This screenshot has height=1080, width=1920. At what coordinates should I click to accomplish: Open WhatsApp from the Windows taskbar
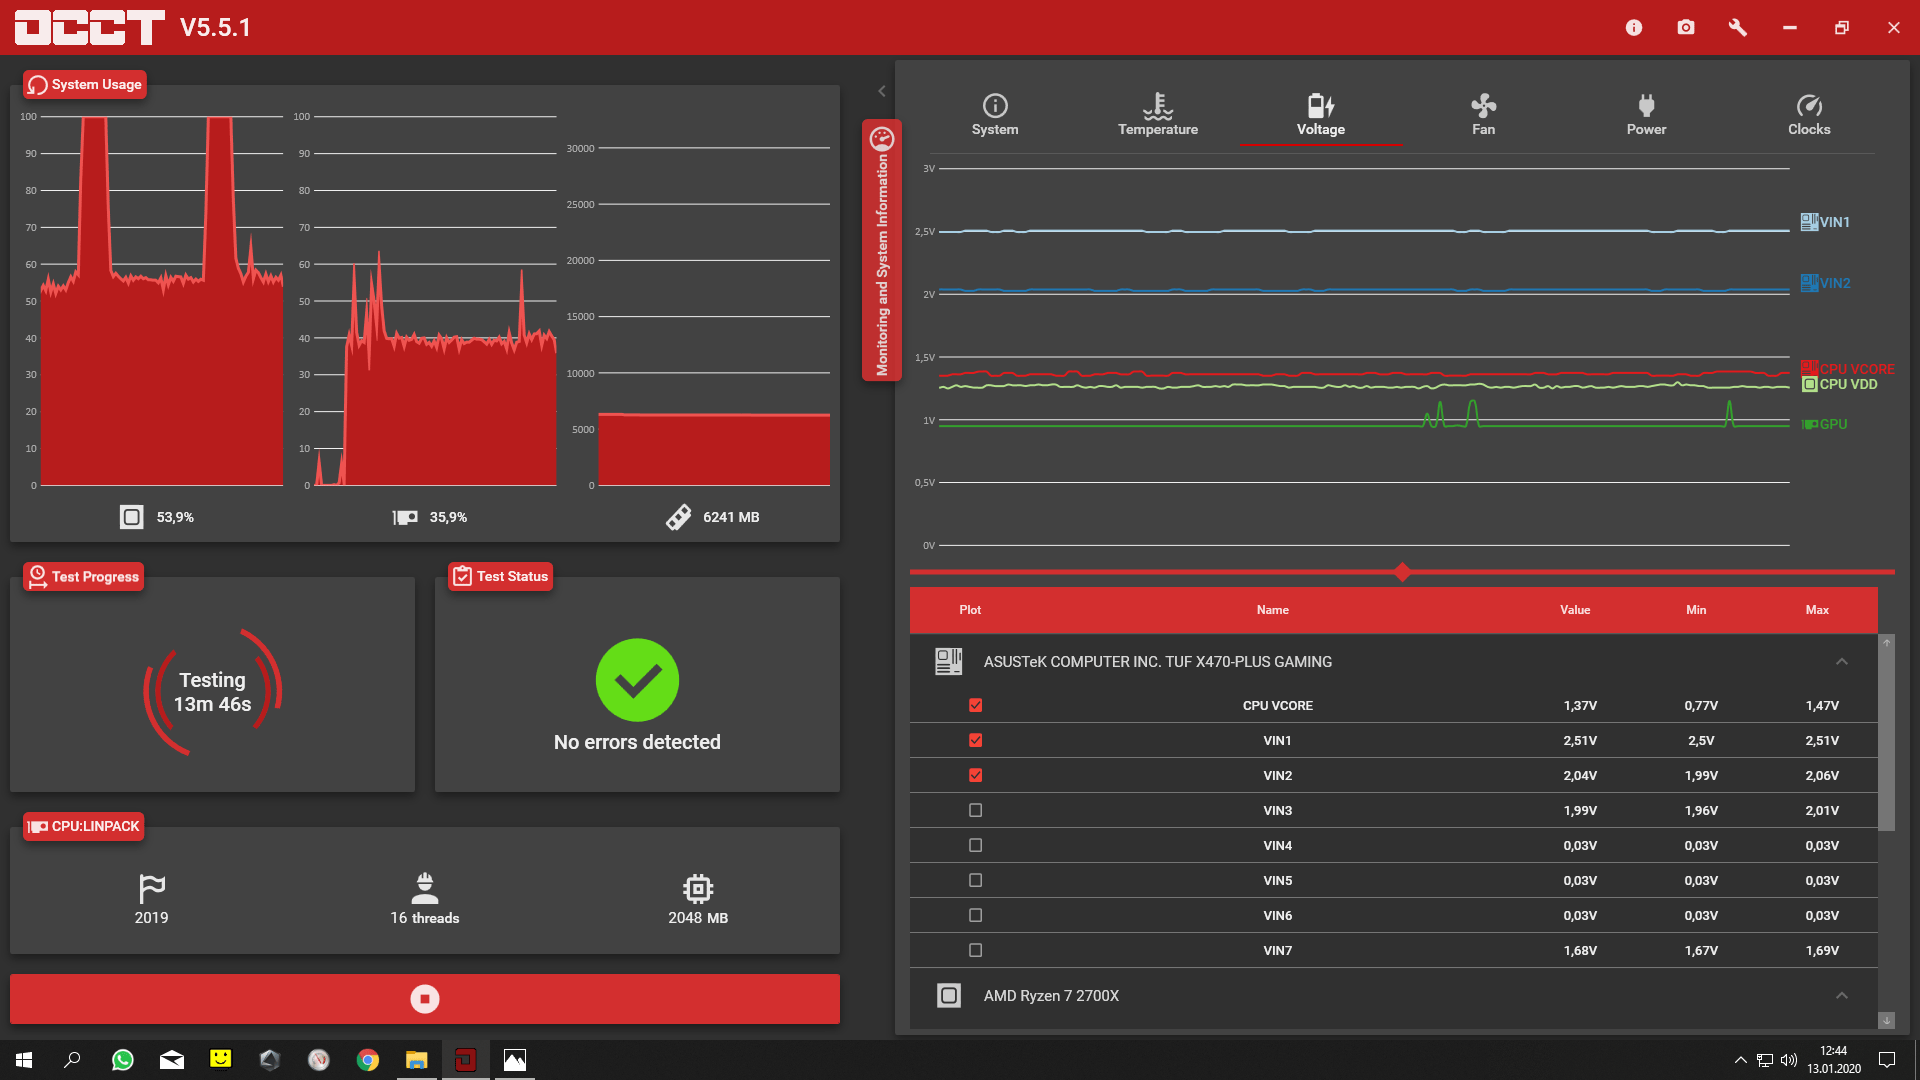click(123, 1060)
